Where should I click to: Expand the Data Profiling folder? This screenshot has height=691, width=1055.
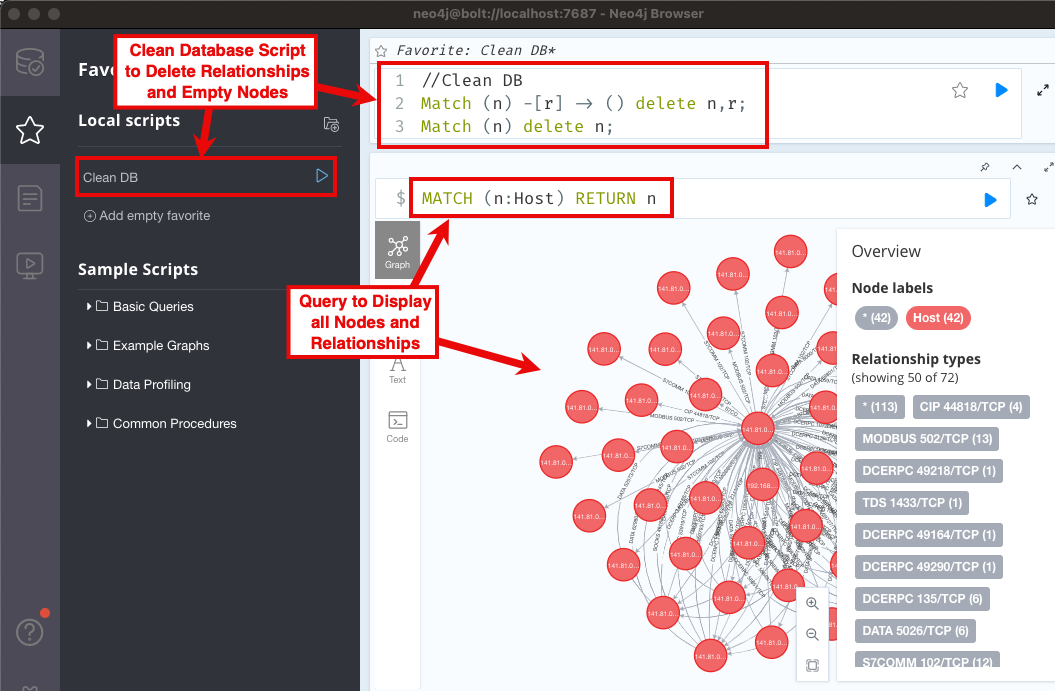(139, 385)
